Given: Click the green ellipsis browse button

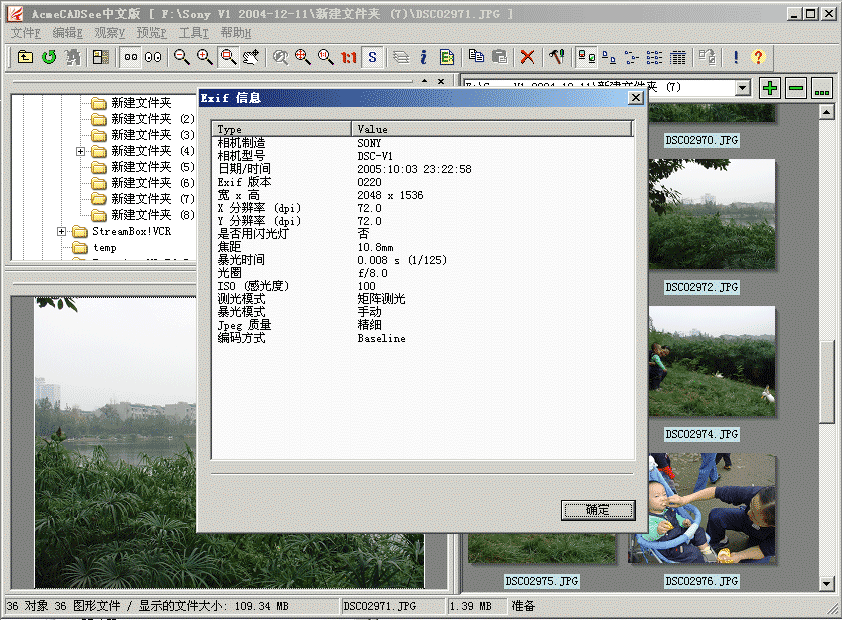Looking at the screenshot, I should tap(822, 87).
